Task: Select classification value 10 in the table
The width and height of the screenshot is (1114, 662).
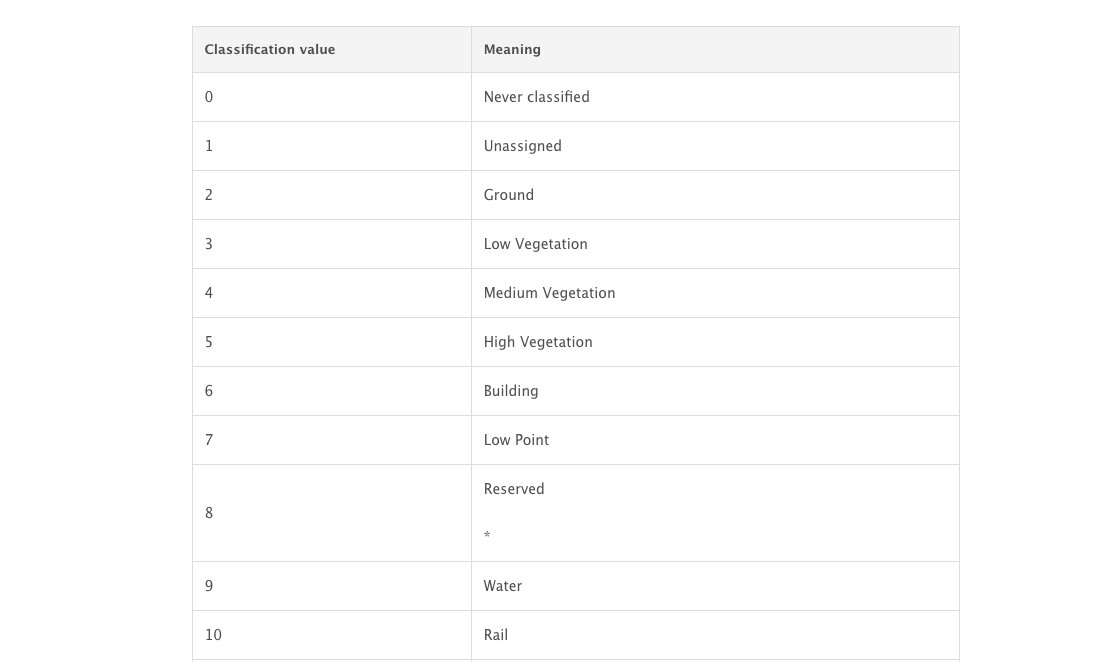Action: [x=213, y=635]
